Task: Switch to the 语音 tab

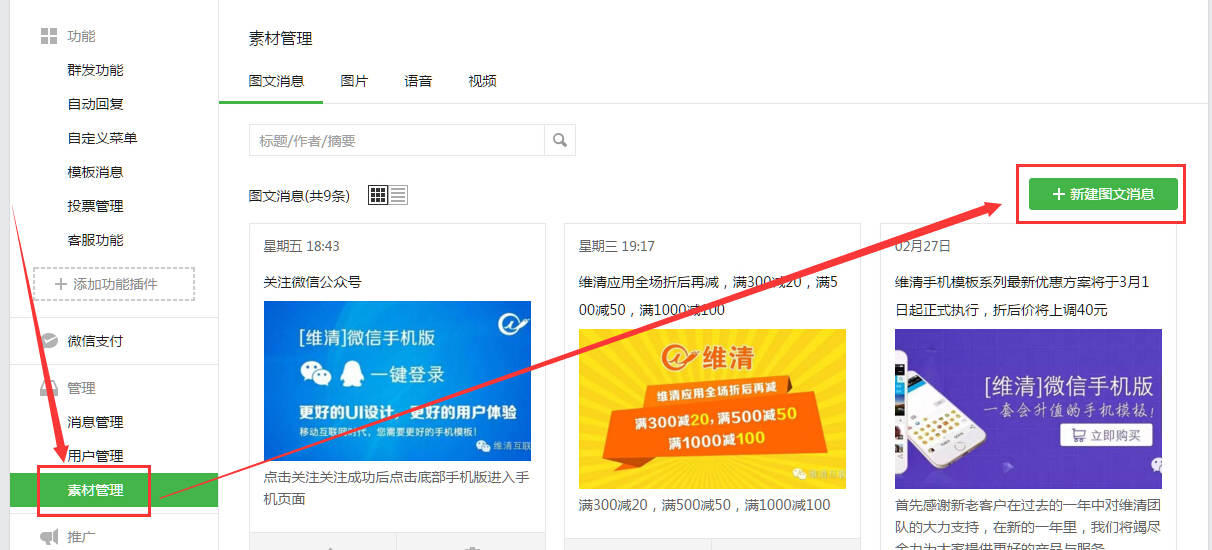Action: (x=418, y=81)
